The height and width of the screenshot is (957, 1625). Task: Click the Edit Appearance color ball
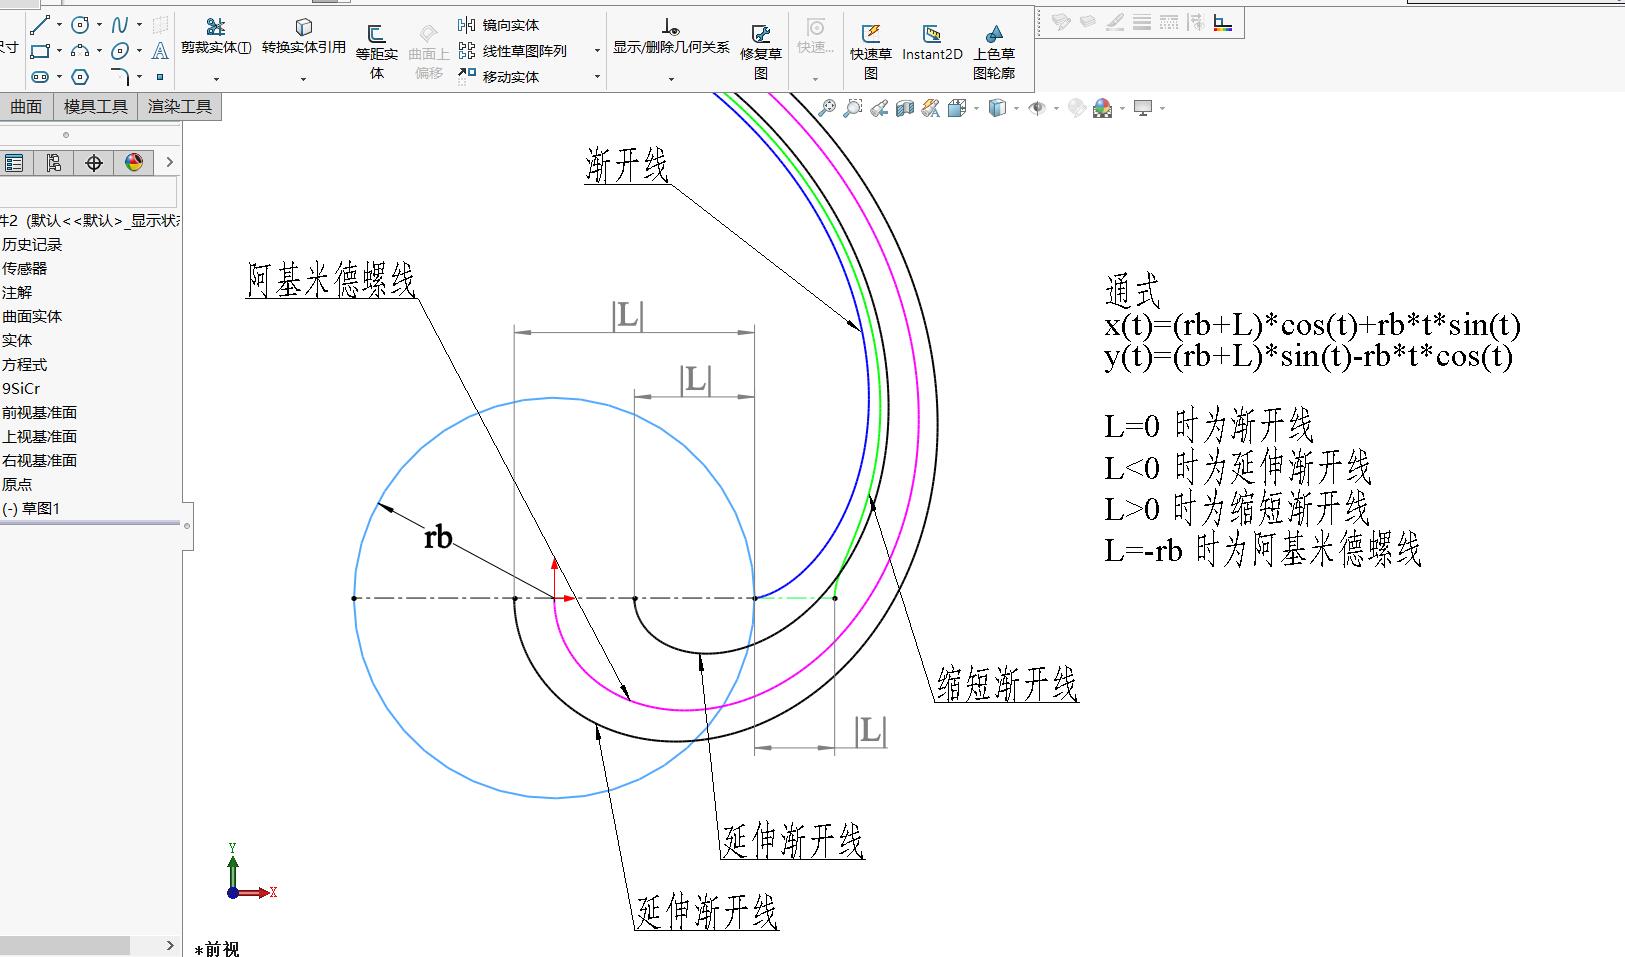point(1102,107)
